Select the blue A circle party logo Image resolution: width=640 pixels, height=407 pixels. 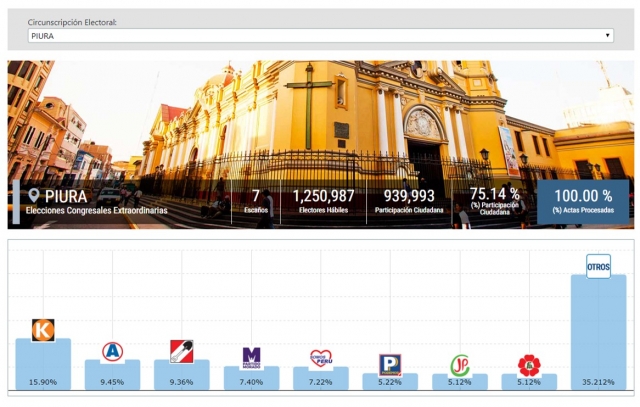pos(113,351)
